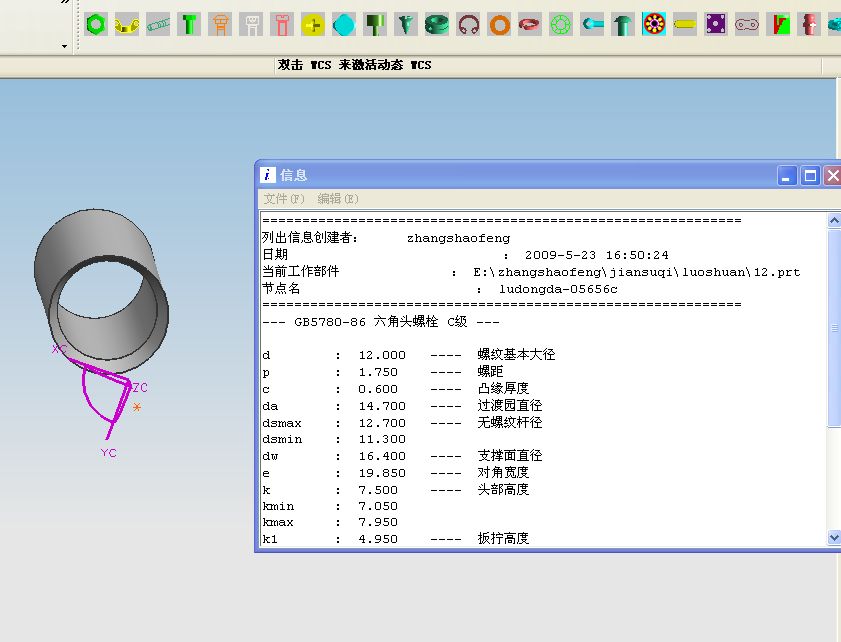The image size is (841, 642).
Task: Select the yellow flat key icon
Action: 685,25
